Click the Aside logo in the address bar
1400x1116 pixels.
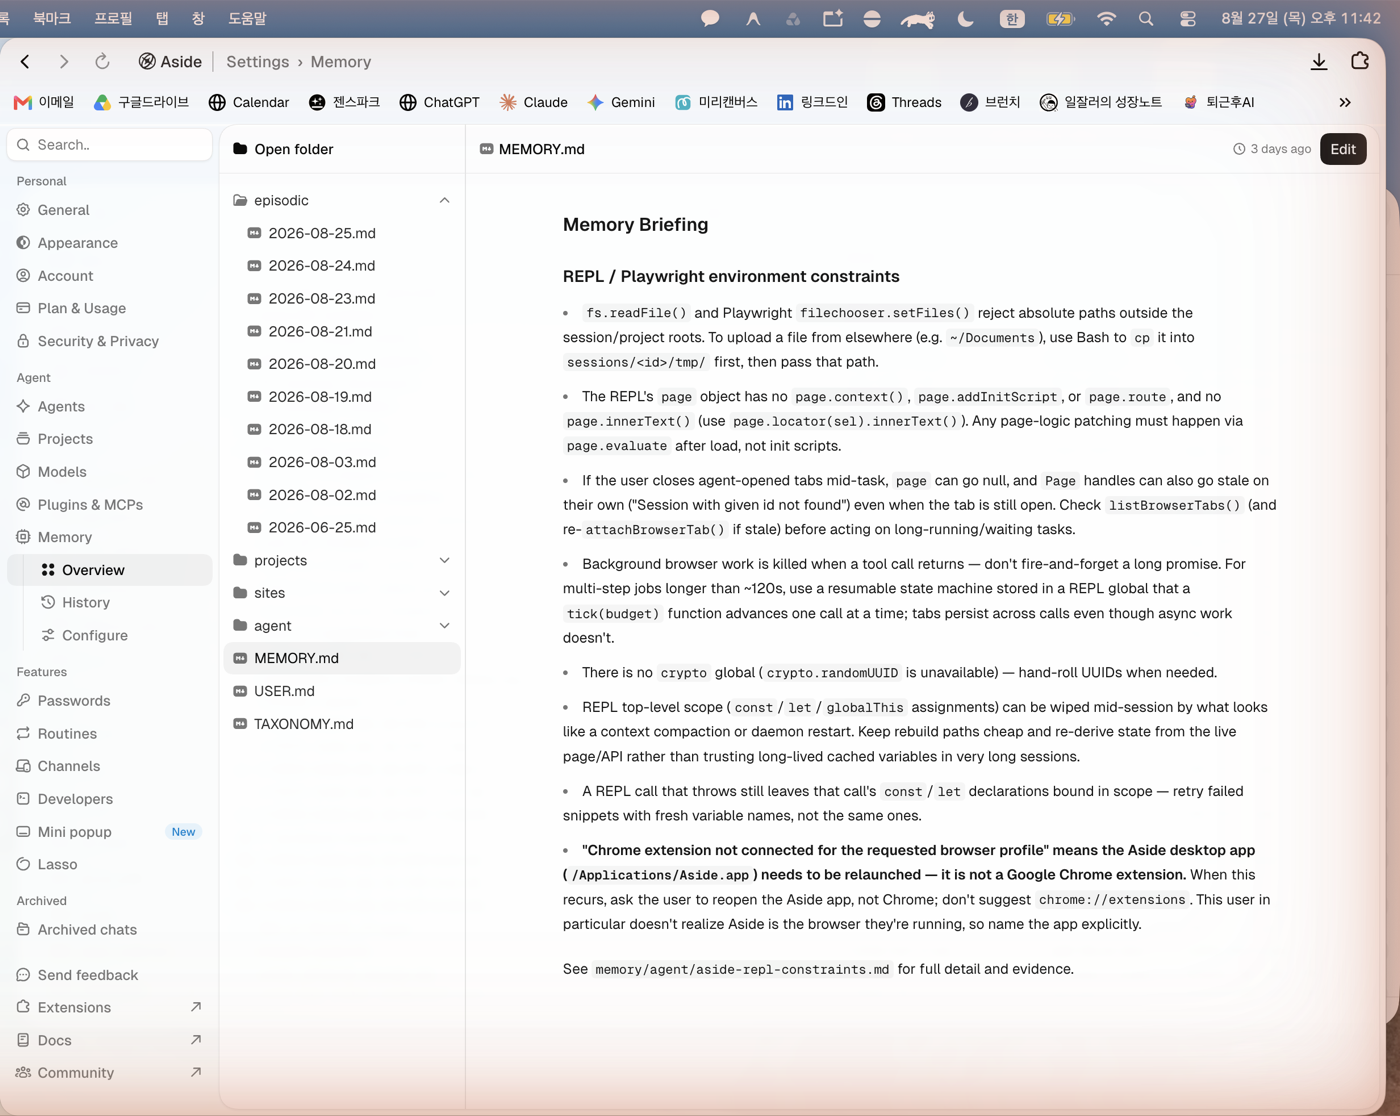pos(170,62)
